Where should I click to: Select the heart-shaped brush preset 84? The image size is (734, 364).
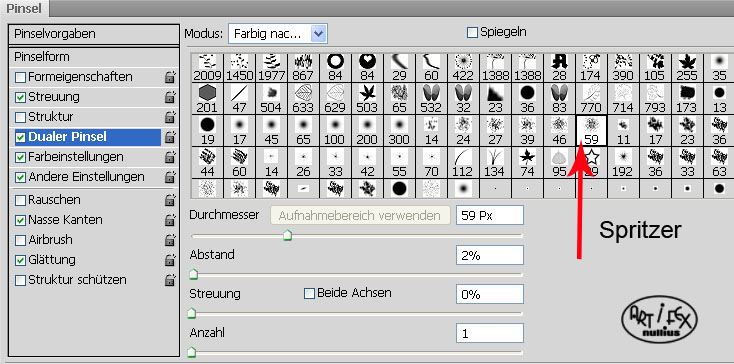[x=367, y=67]
